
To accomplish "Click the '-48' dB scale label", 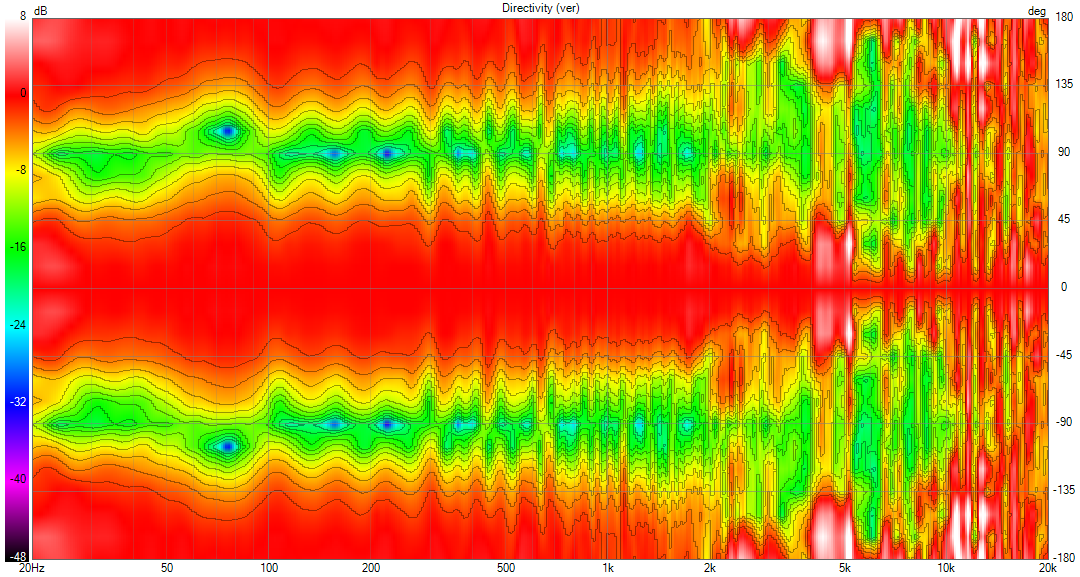I will [x=19, y=556].
